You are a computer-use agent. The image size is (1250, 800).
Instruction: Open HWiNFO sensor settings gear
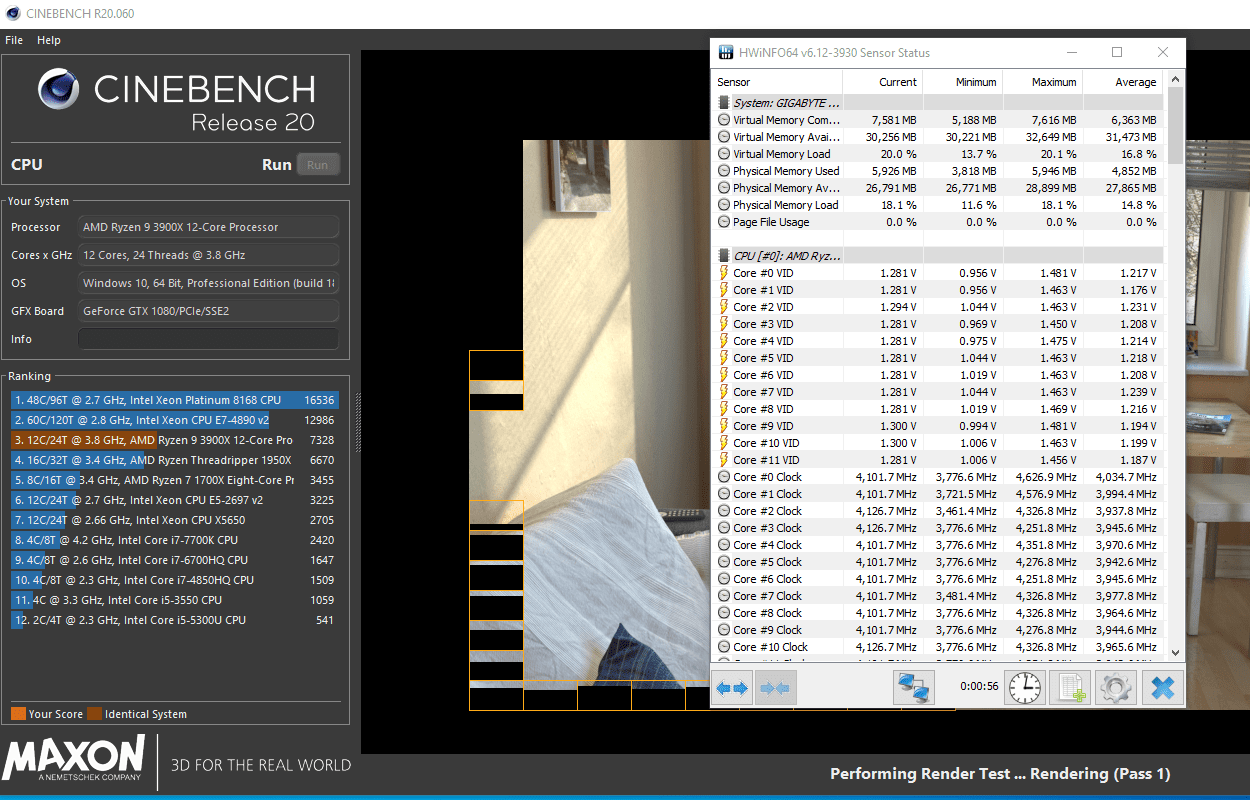(1116, 688)
